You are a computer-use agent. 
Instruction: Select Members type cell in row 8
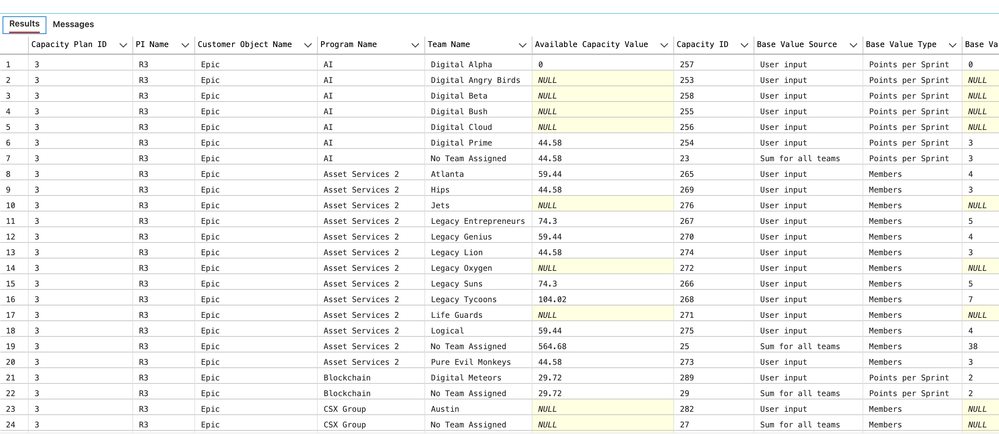912,174
